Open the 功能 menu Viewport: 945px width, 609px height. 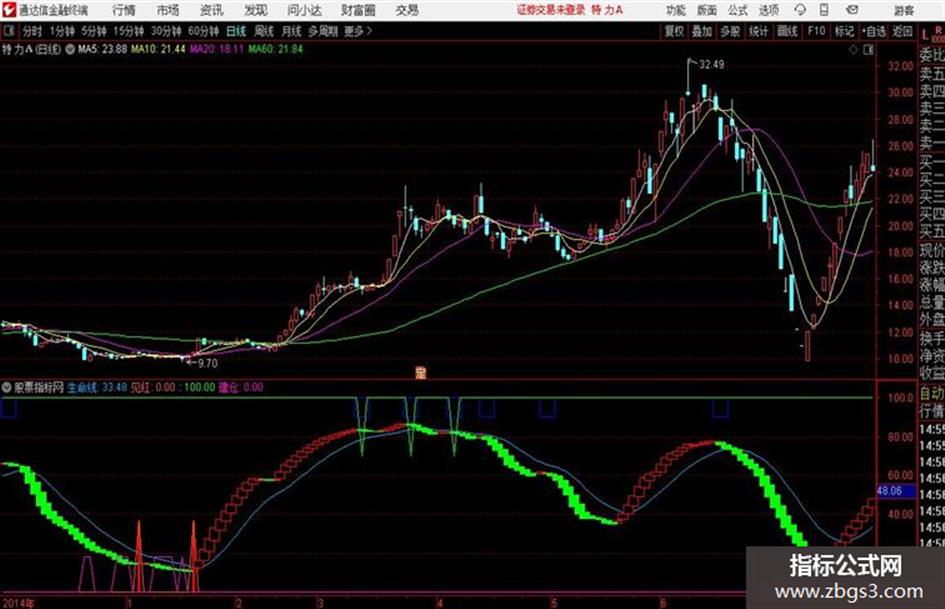[676, 10]
